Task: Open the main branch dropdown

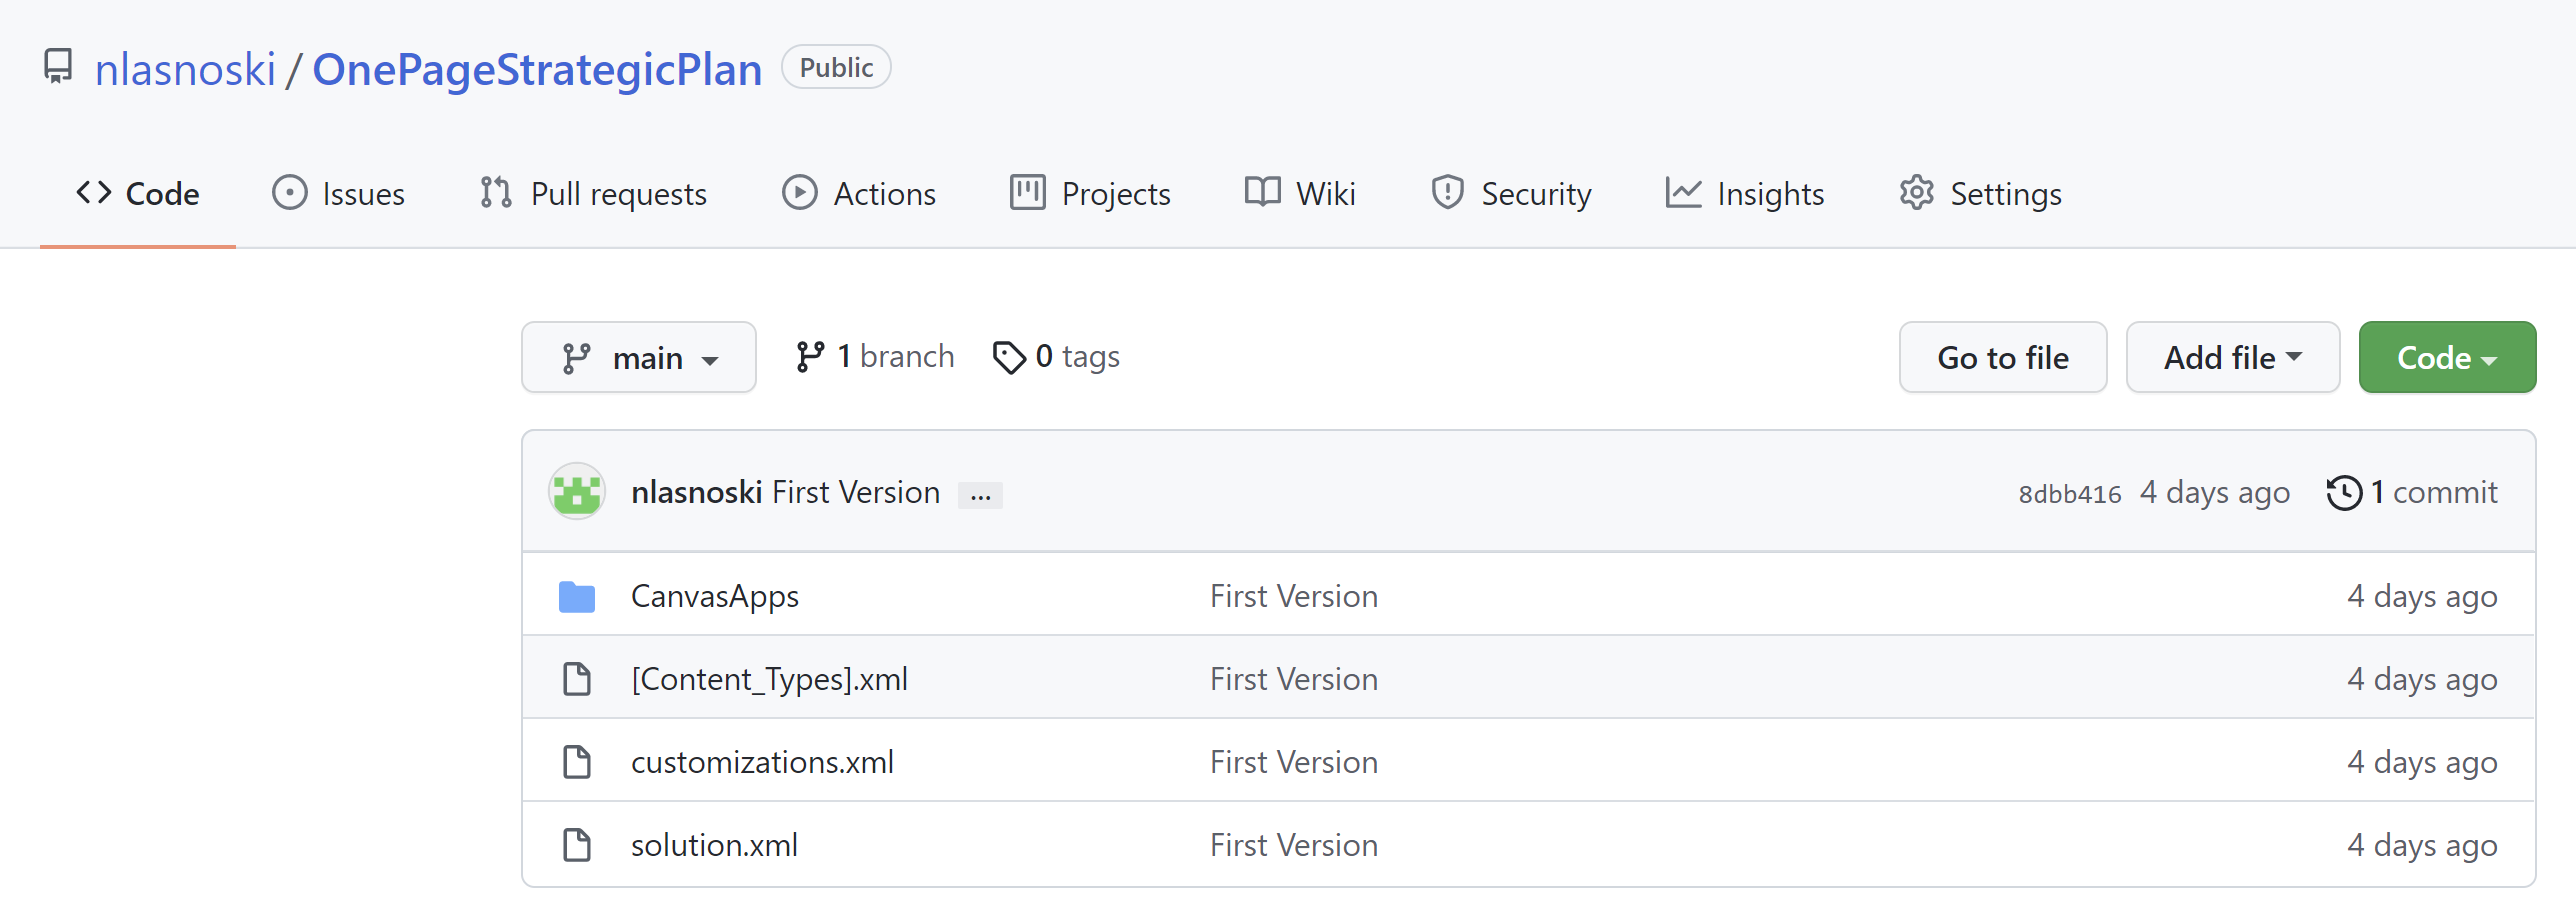Action: click(638, 358)
